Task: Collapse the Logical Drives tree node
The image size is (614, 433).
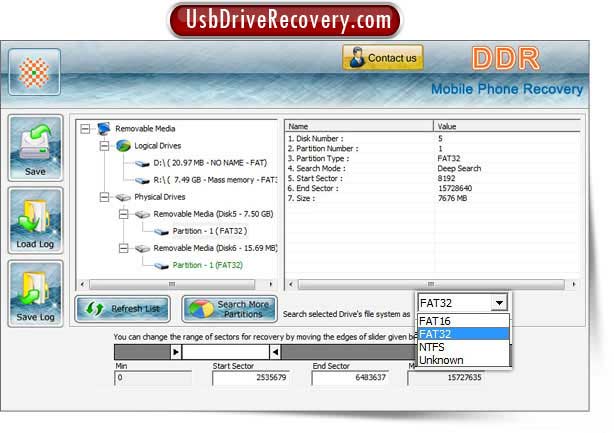Action: pyautogui.click(x=105, y=146)
